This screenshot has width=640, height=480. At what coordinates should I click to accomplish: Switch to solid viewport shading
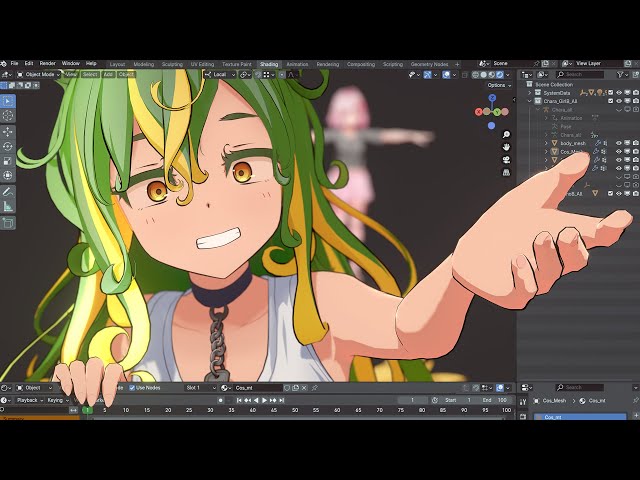(x=484, y=75)
